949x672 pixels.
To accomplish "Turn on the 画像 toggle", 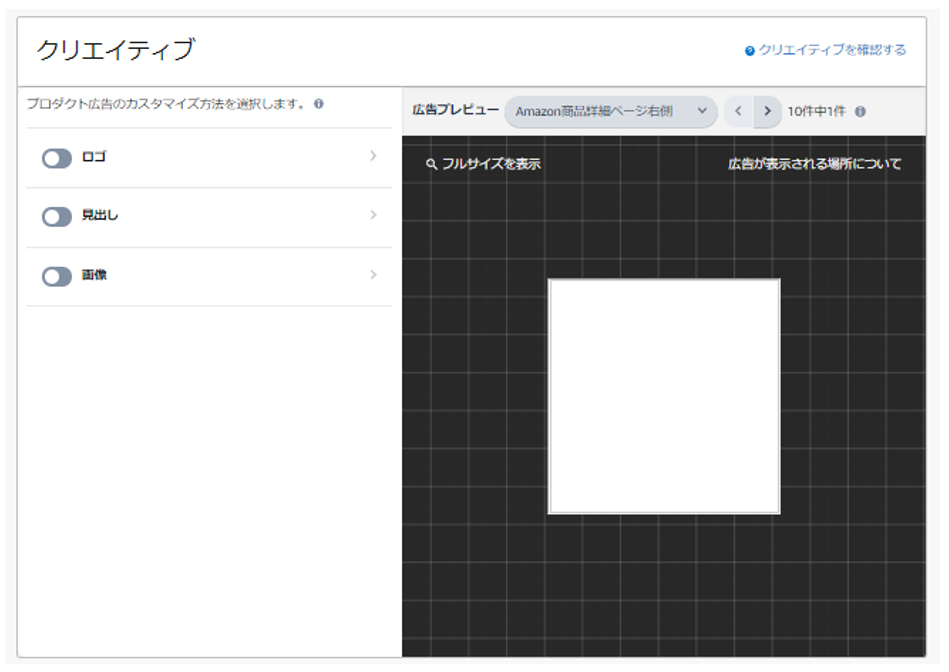I will tap(57, 277).
